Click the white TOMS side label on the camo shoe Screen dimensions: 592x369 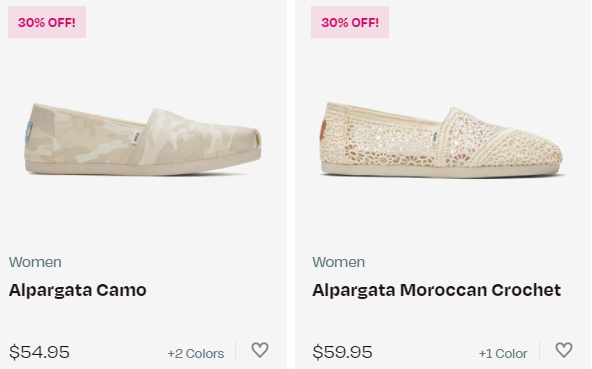coord(136,137)
